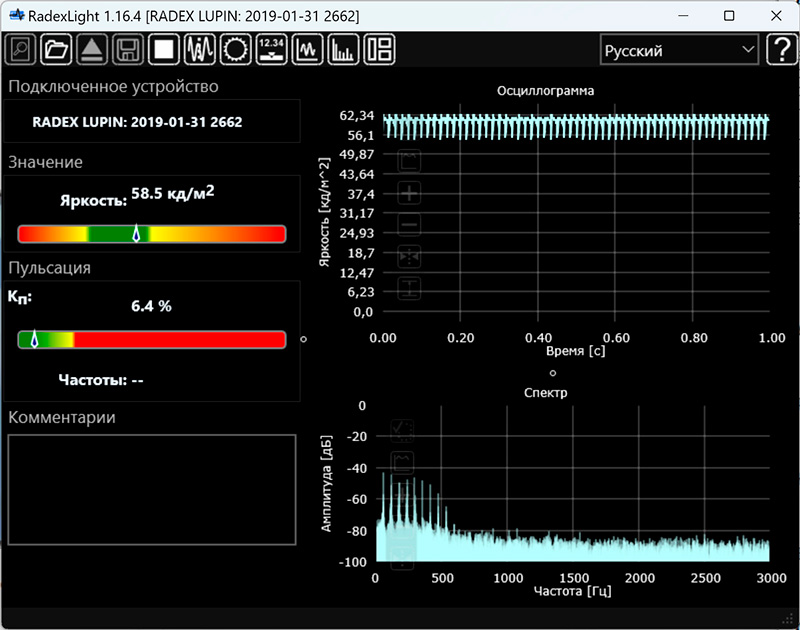Stop measurement with white square button
The width and height of the screenshot is (800, 630).
tap(163, 49)
